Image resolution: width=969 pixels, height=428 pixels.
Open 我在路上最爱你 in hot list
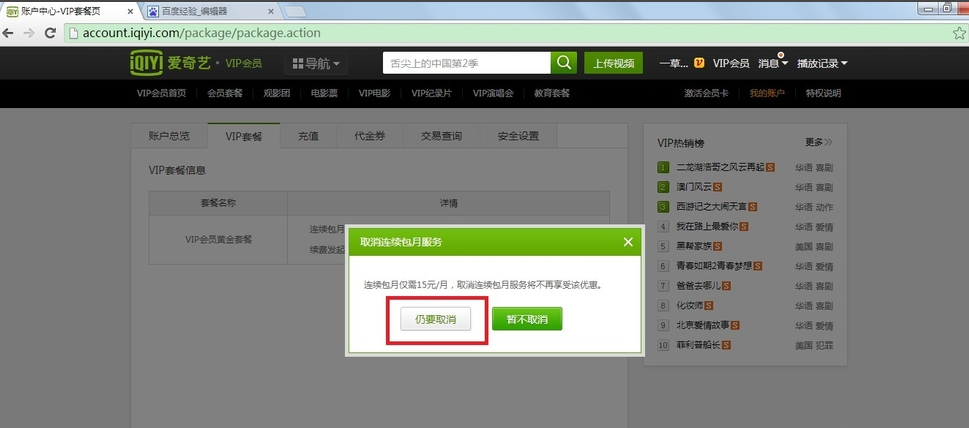708,227
